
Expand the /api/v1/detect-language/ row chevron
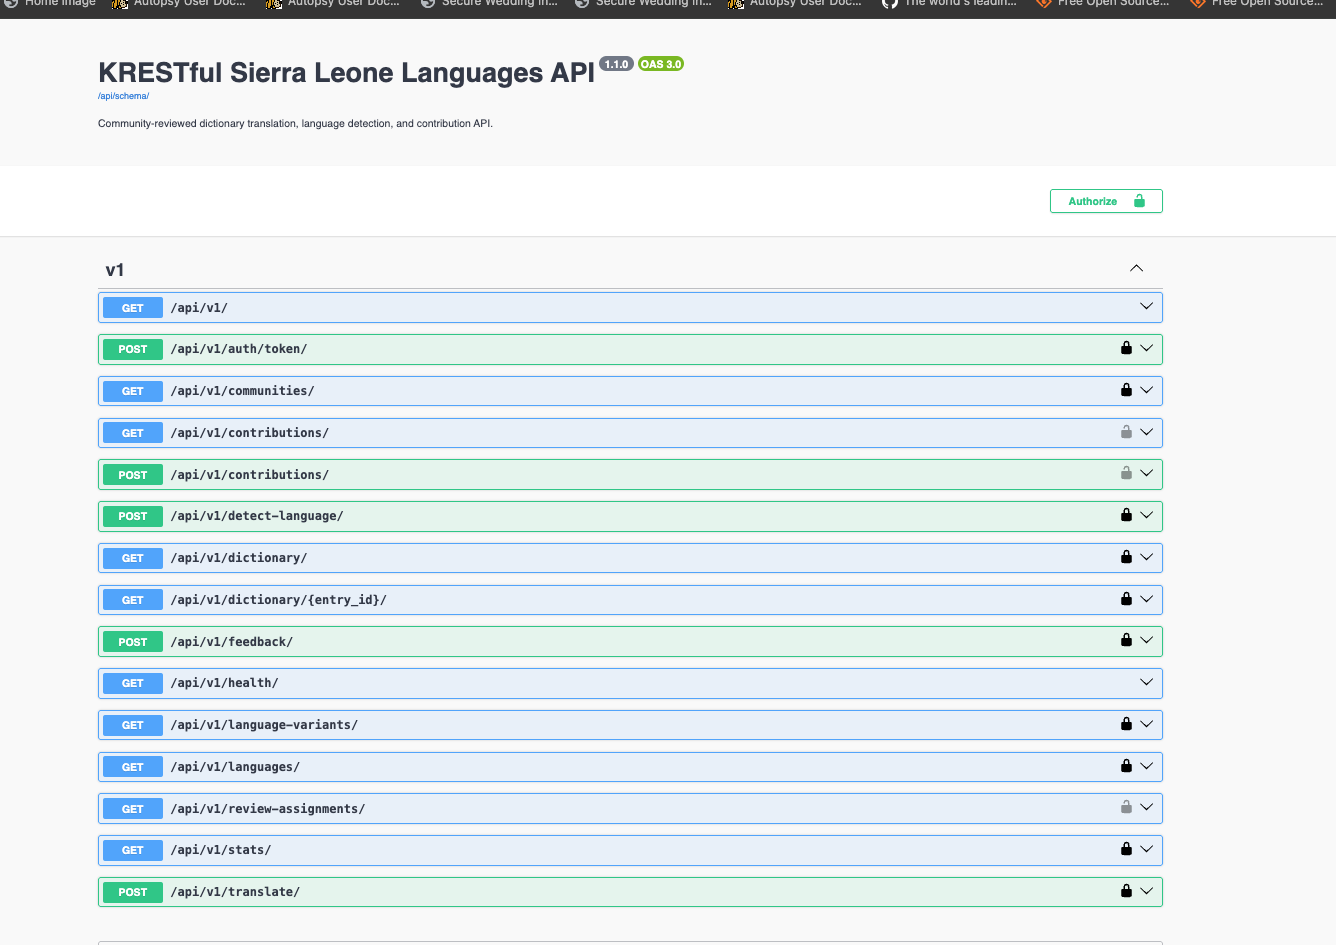tap(1147, 515)
